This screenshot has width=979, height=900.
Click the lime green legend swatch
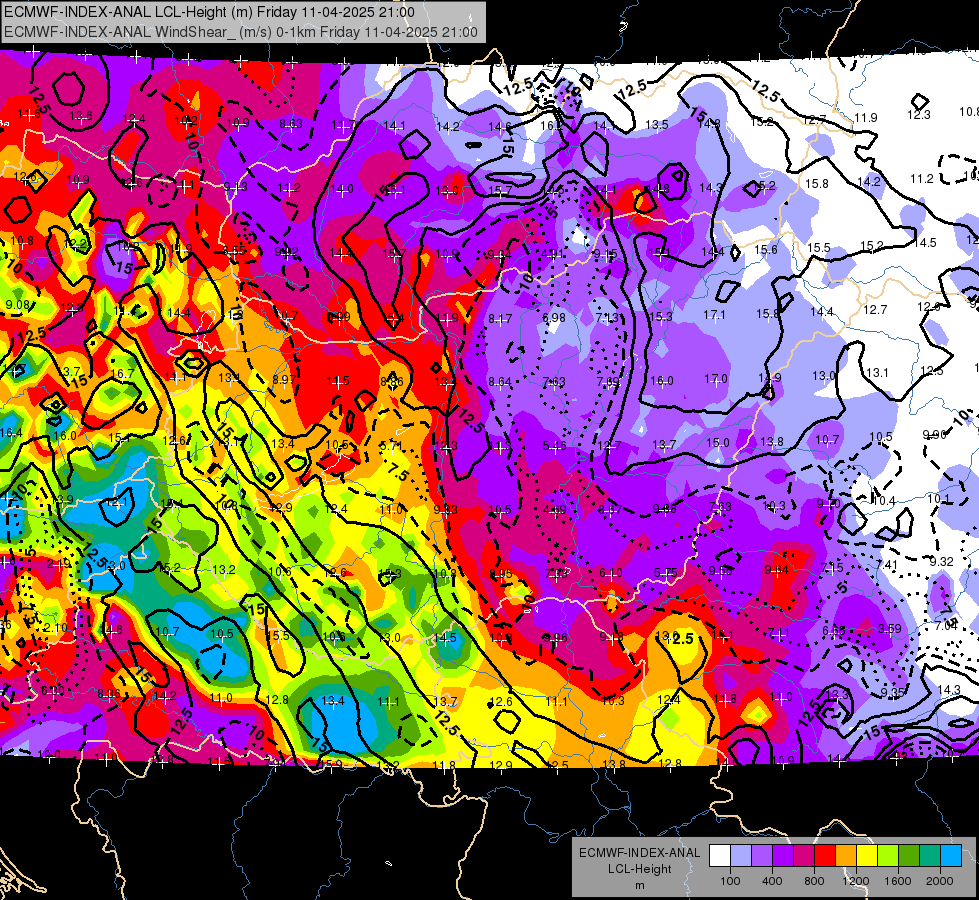[888, 856]
